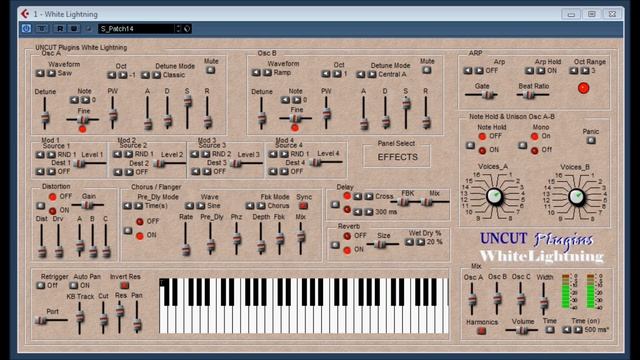Click the red reset dot under Osc A Fine
Screen dimensions: 640x360
tap(82, 129)
